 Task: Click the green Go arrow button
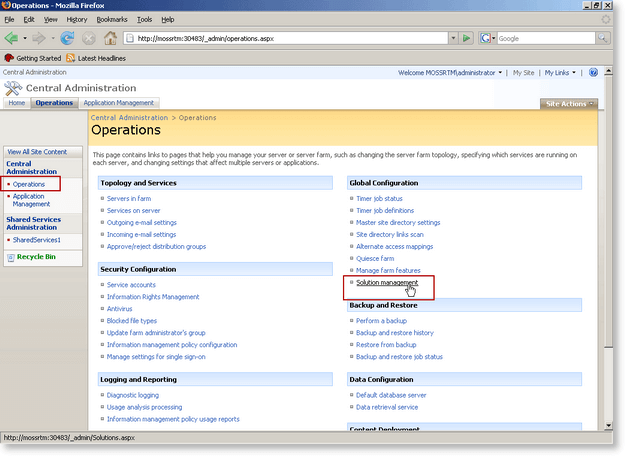tap(466, 38)
